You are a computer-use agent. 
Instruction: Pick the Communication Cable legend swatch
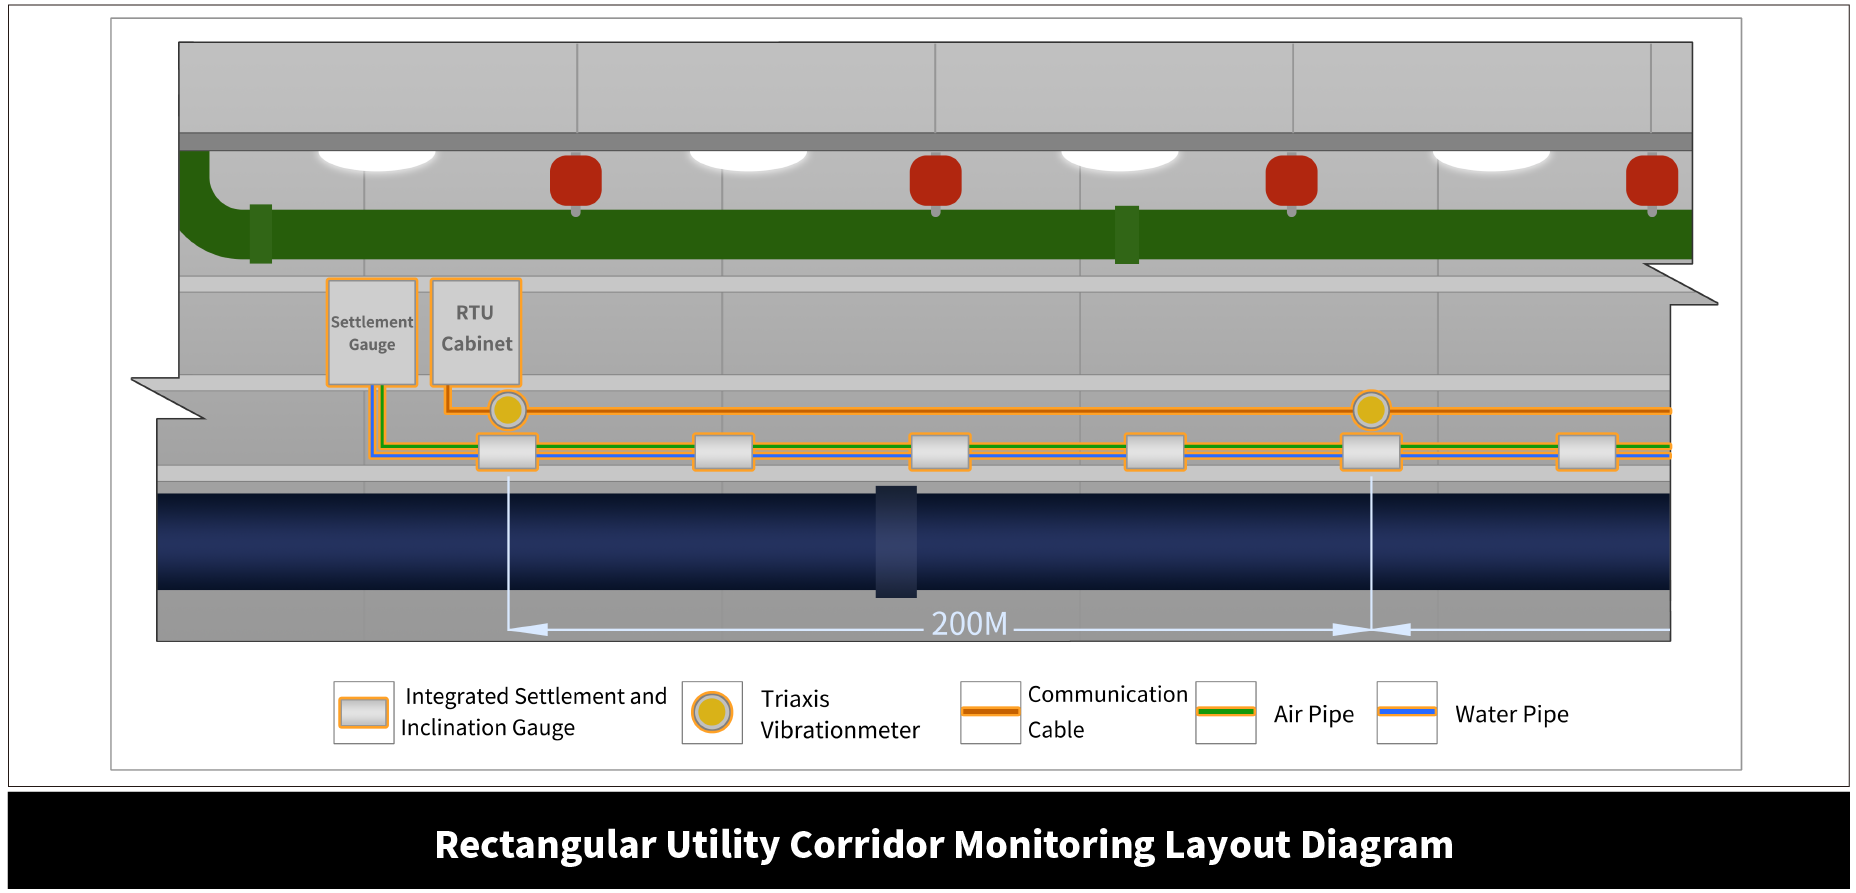(990, 712)
